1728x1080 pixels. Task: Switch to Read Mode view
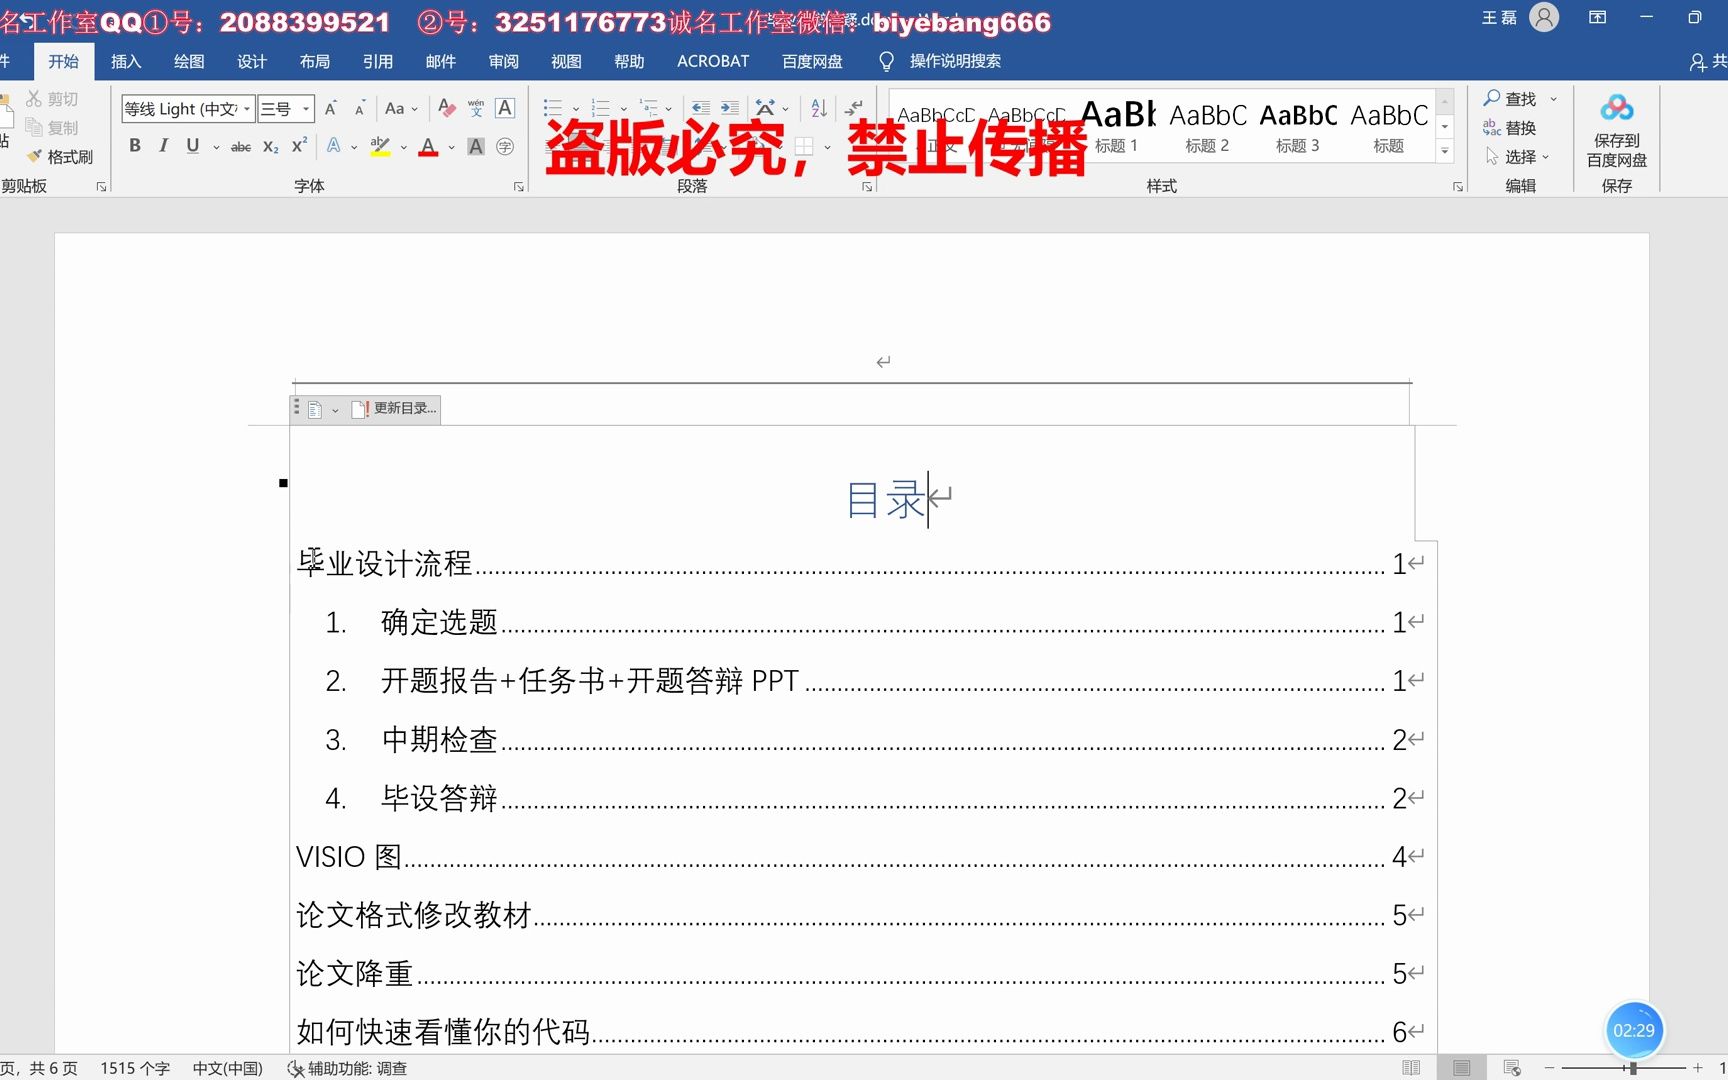point(1411,1068)
